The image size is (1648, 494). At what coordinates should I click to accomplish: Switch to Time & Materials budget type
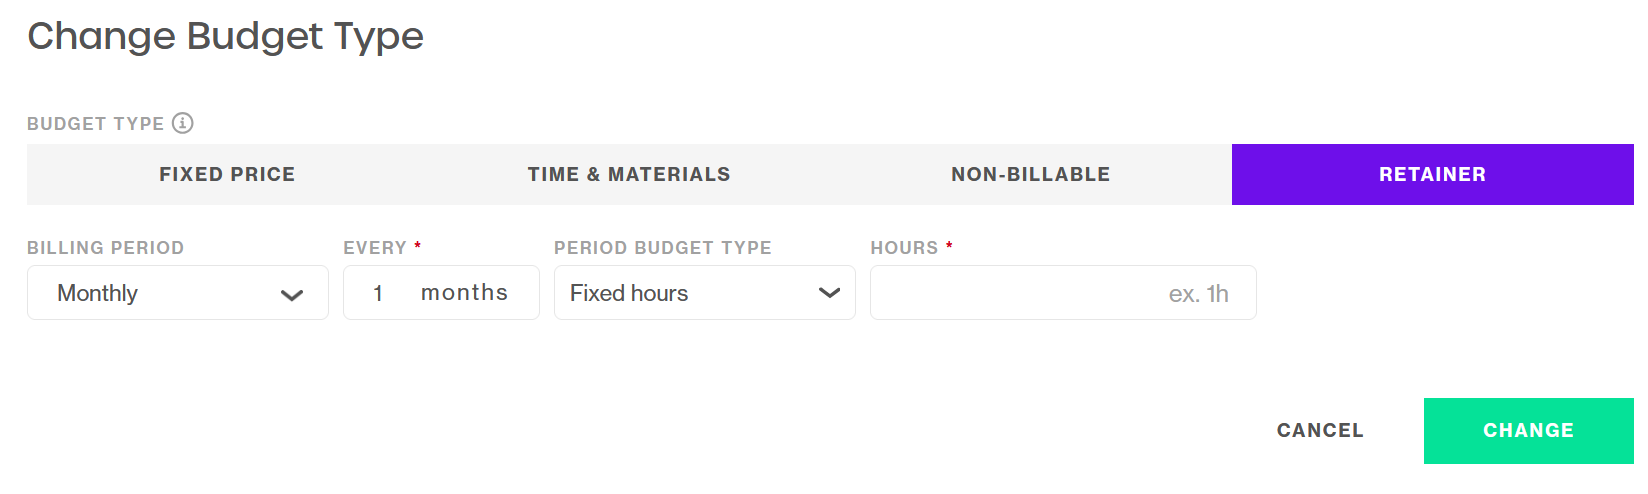pyautogui.click(x=629, y=174)
